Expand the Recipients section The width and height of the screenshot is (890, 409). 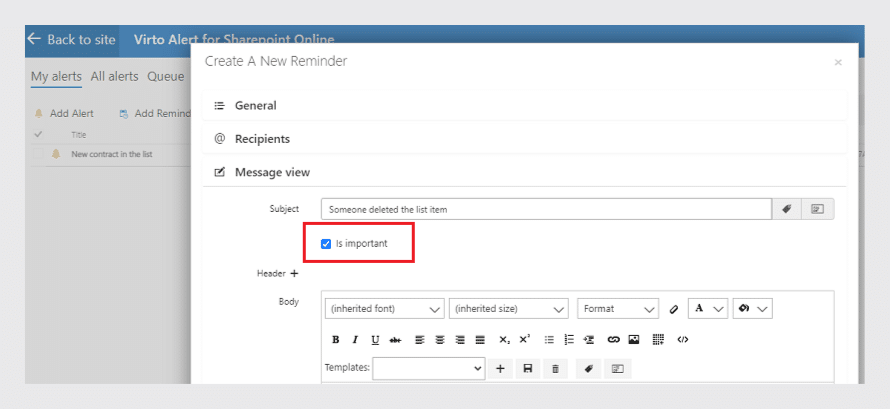(x=524, y=139)
